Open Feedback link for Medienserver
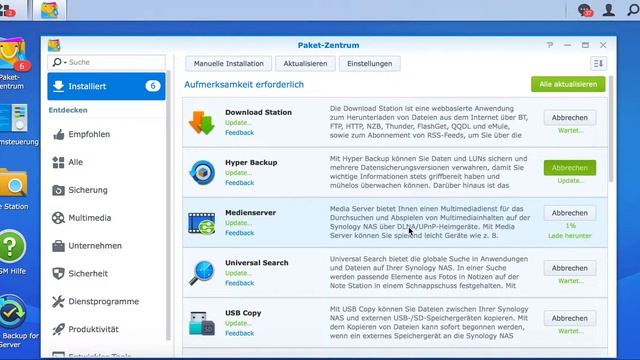This screenshot has width=640, height=360. (x=240, y=233)
